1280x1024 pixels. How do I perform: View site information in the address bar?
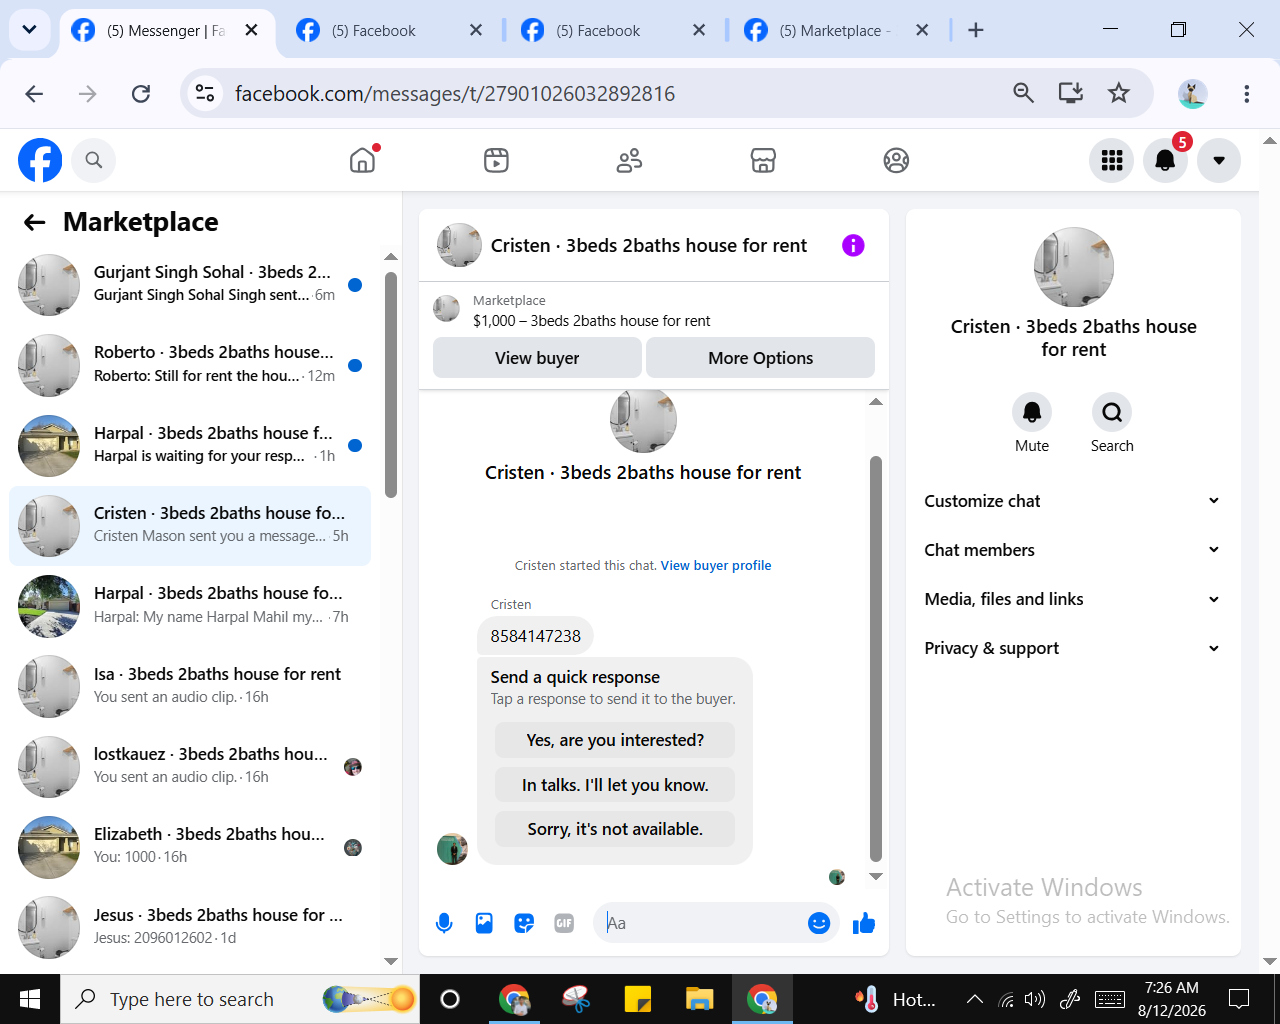tap(205, 93)
